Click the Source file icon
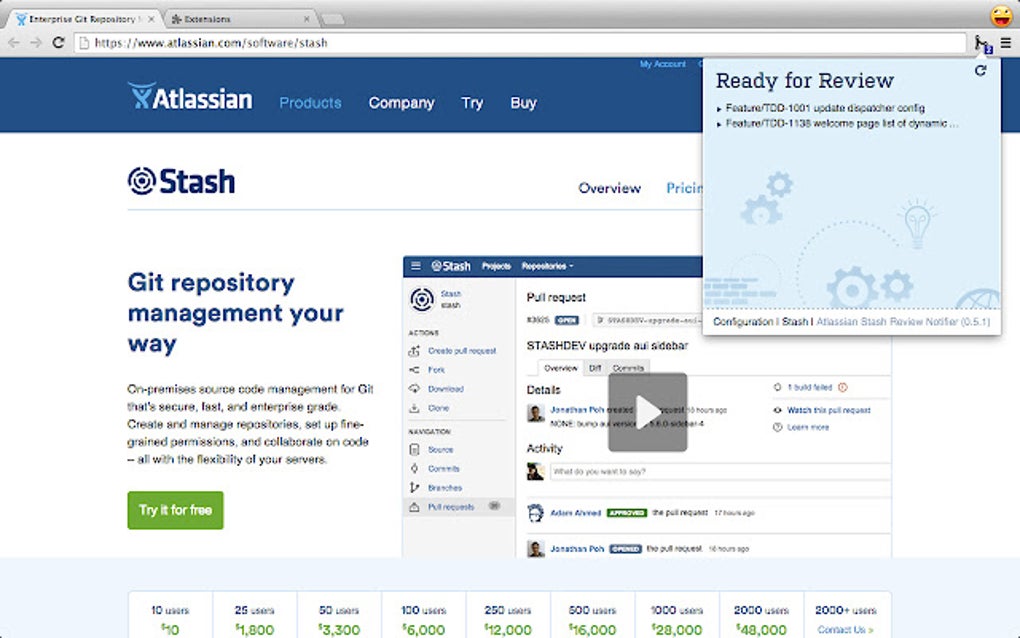This screenshot has height=638, width=1020. point(414,449)
